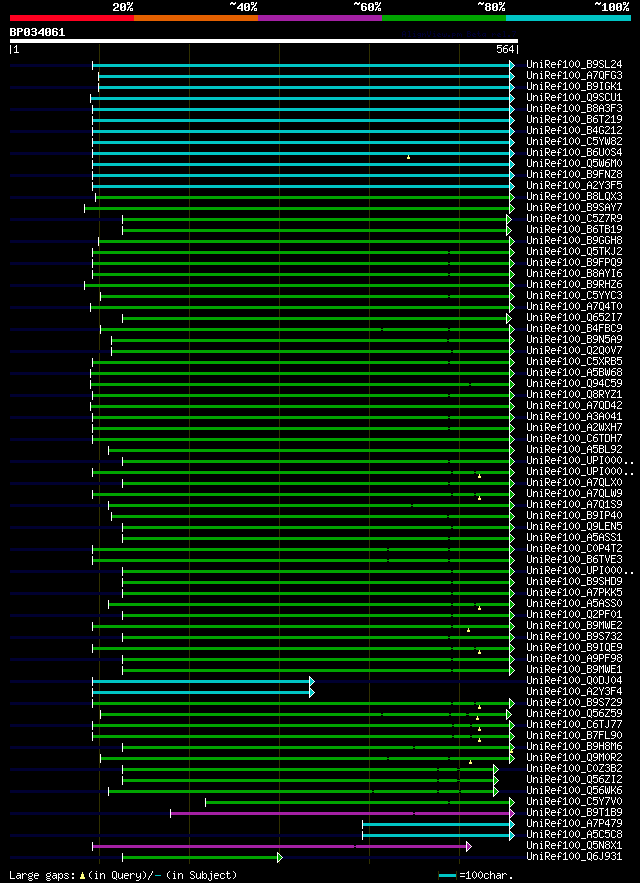
Task: Click the short green alignment bar for Q6J931
Action: (202, 857)
